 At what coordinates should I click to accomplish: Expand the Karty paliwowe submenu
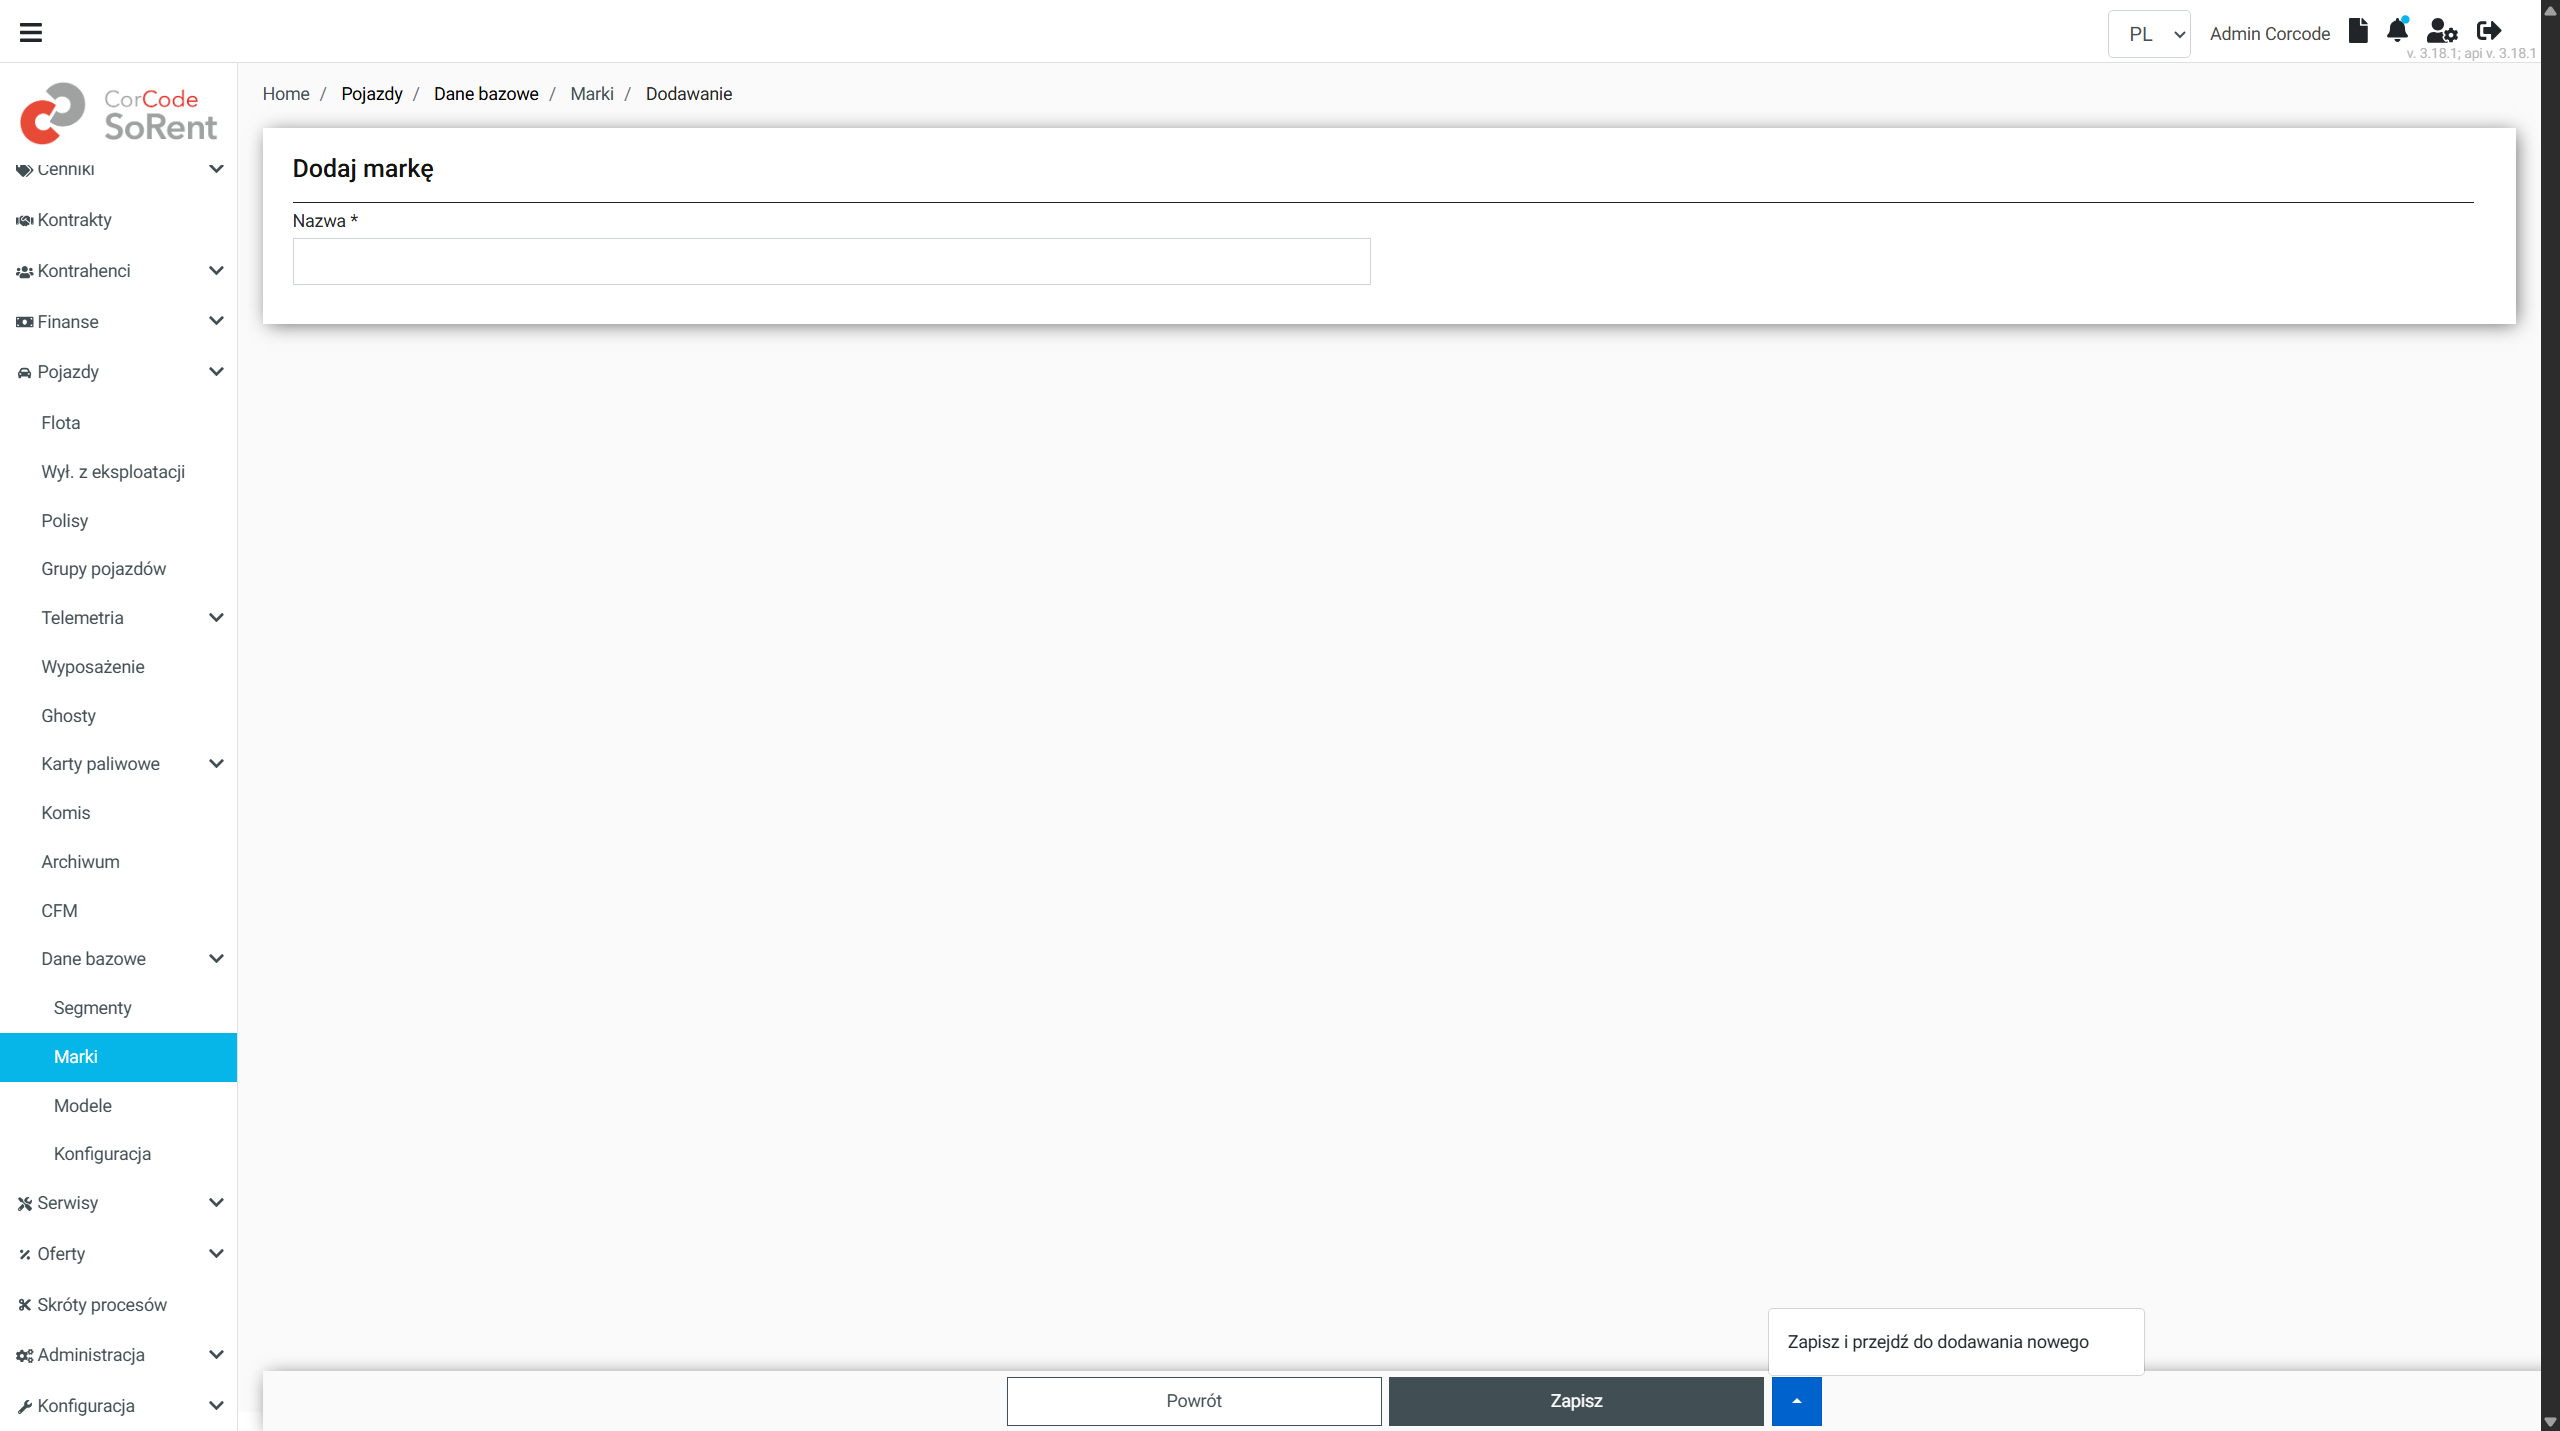pyautogui.click(x=215, y=764)
